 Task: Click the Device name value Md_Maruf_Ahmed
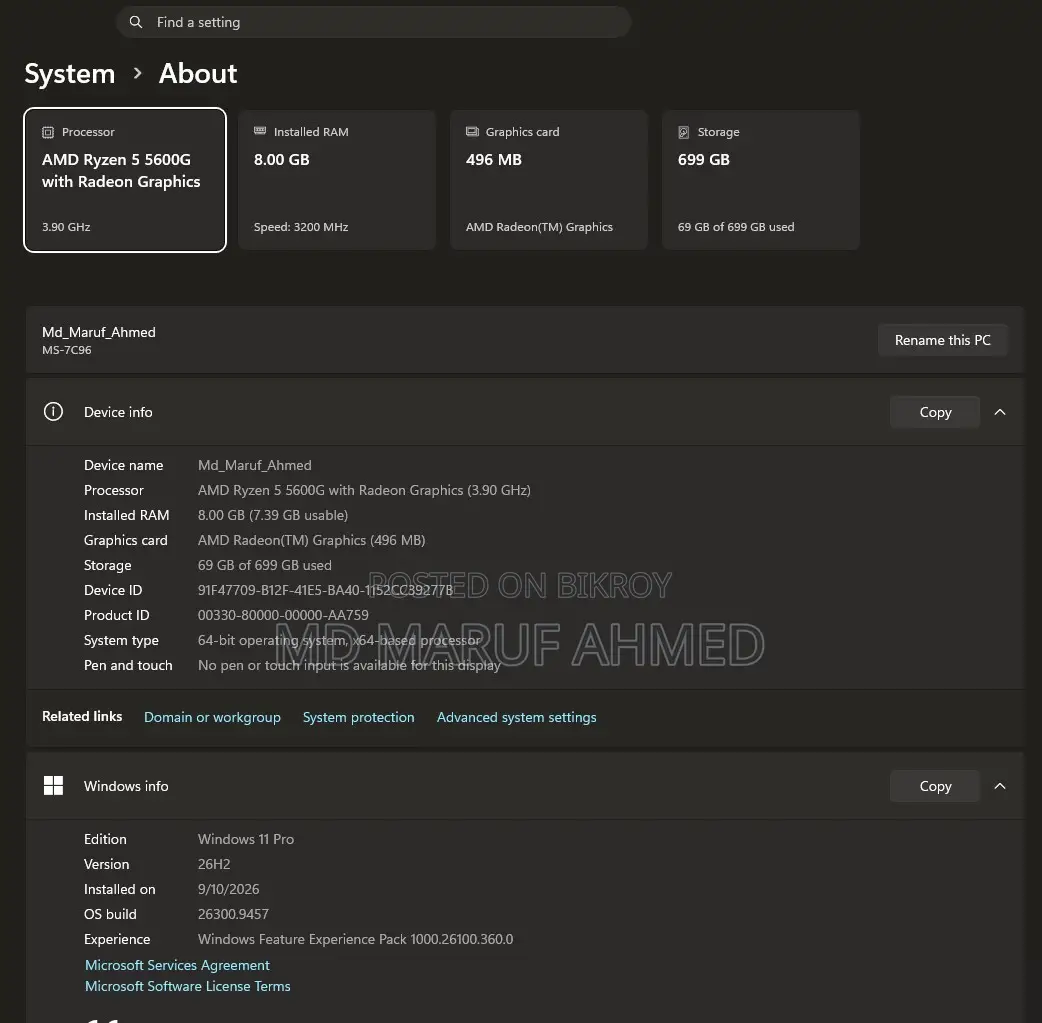[255, 465]
